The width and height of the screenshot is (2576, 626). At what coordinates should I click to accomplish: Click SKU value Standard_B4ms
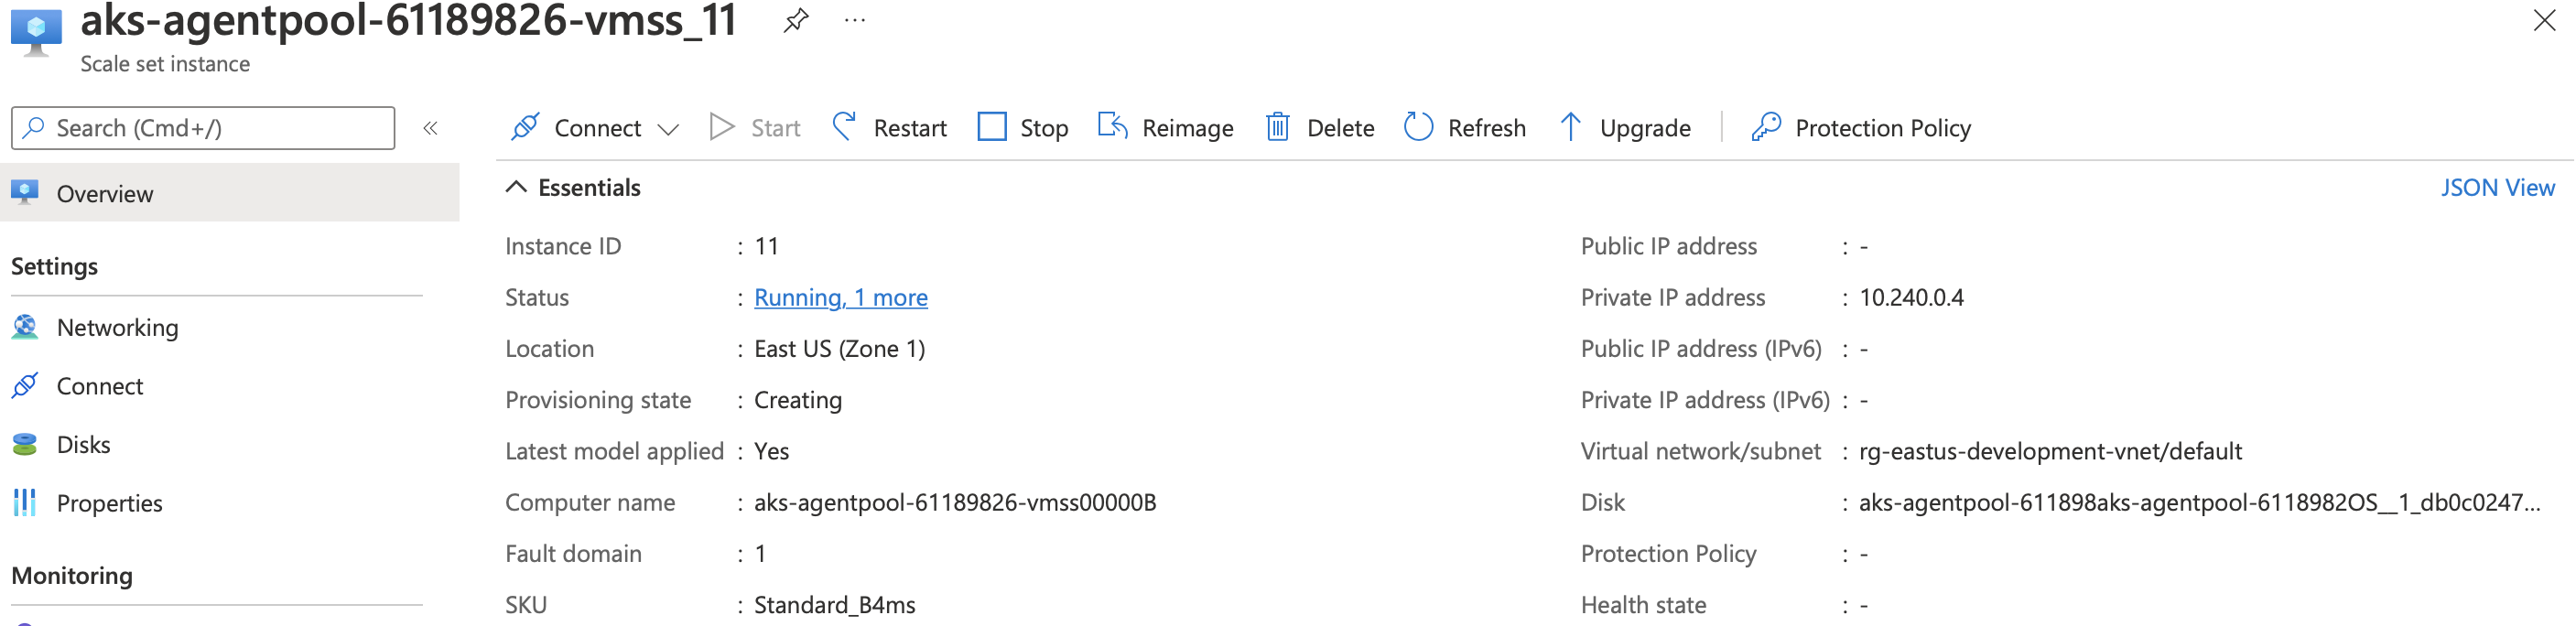[835, 605]
